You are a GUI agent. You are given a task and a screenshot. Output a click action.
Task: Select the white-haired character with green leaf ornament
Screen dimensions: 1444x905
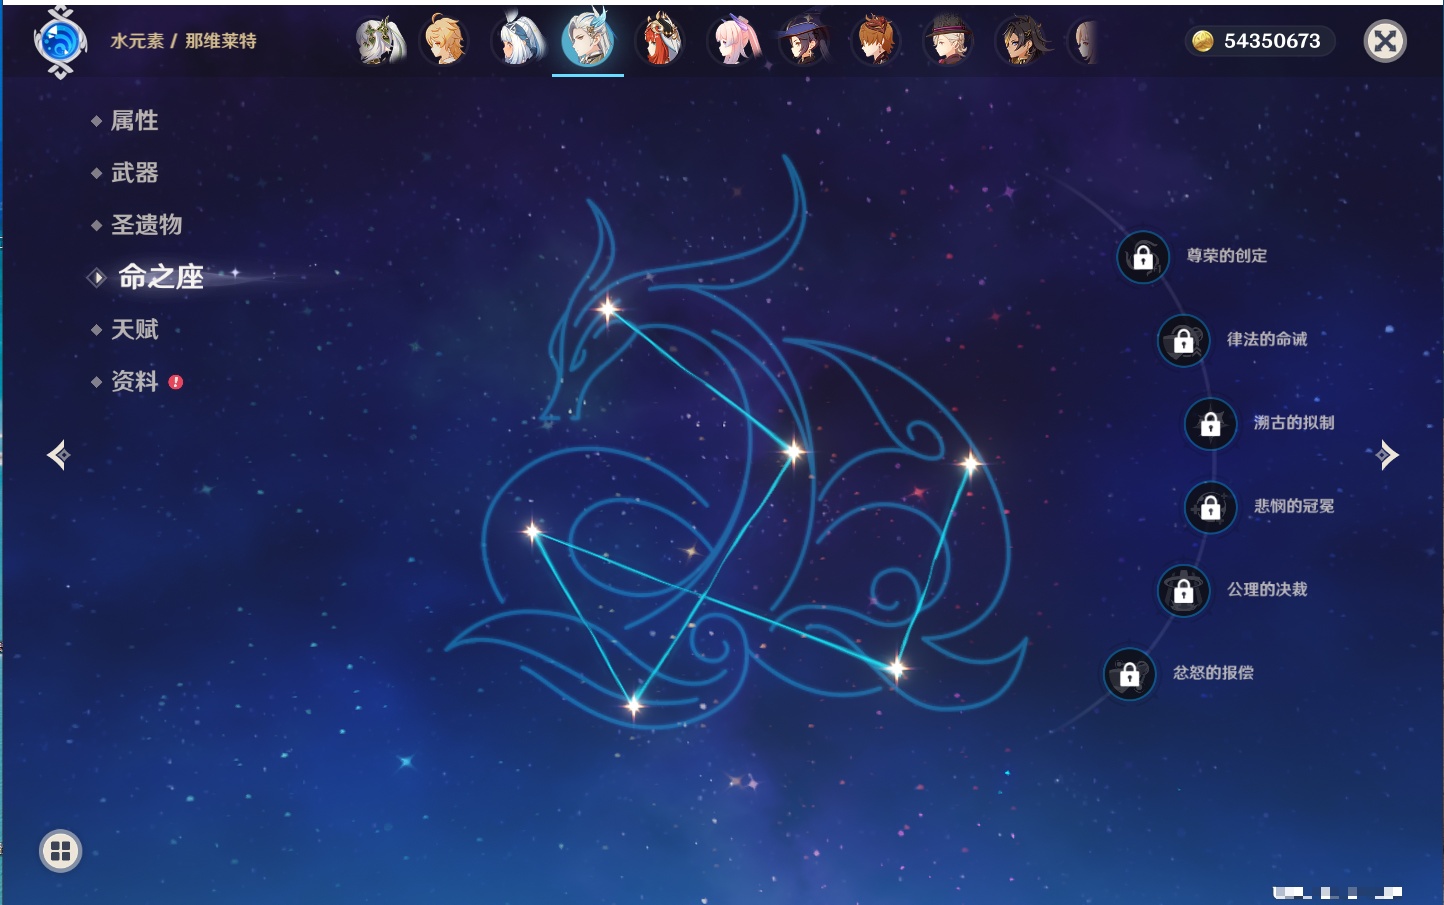pos(380,41)
